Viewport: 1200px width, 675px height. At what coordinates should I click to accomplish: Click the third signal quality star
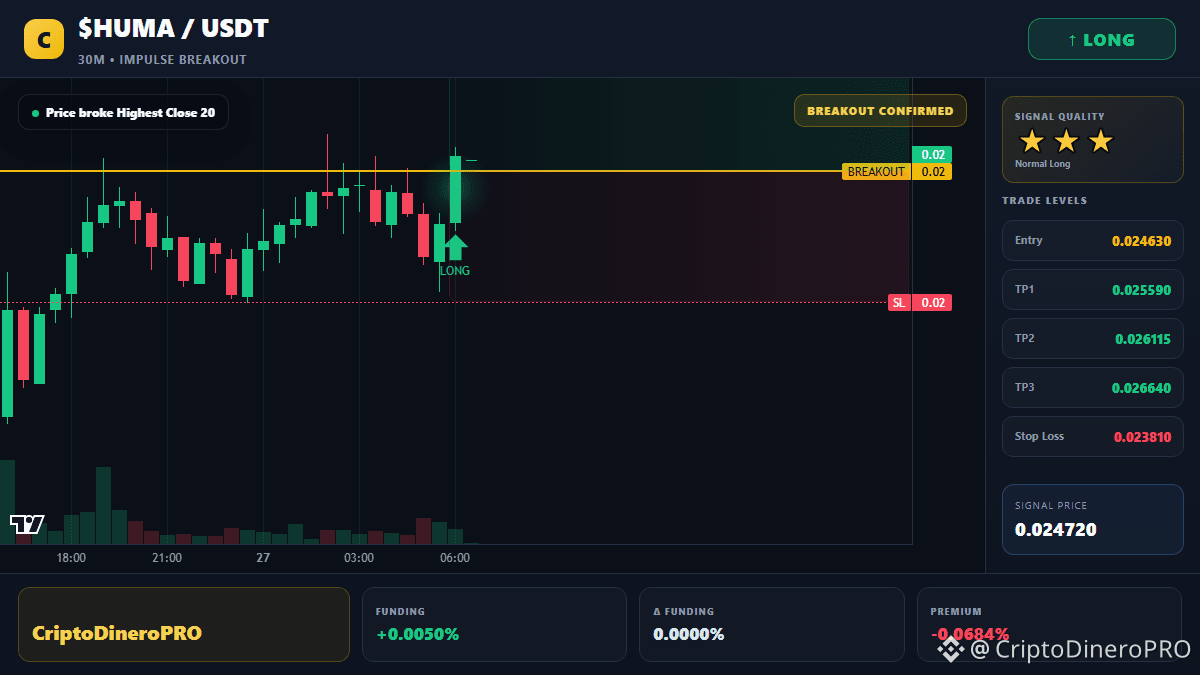(x=1100, y=141)
